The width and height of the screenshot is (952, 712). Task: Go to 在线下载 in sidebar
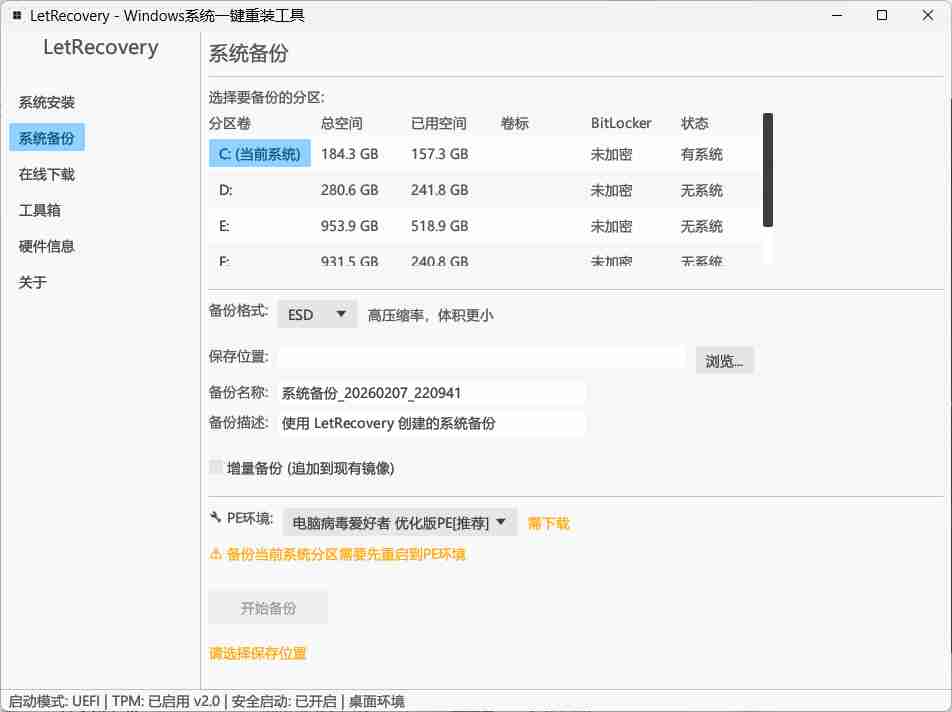(x=47, y=174)
